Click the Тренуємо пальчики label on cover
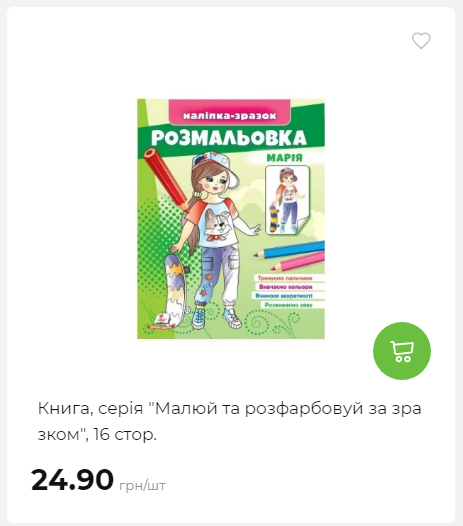The width and height of the screenshot is (463, 526). [x=285, y=278]
